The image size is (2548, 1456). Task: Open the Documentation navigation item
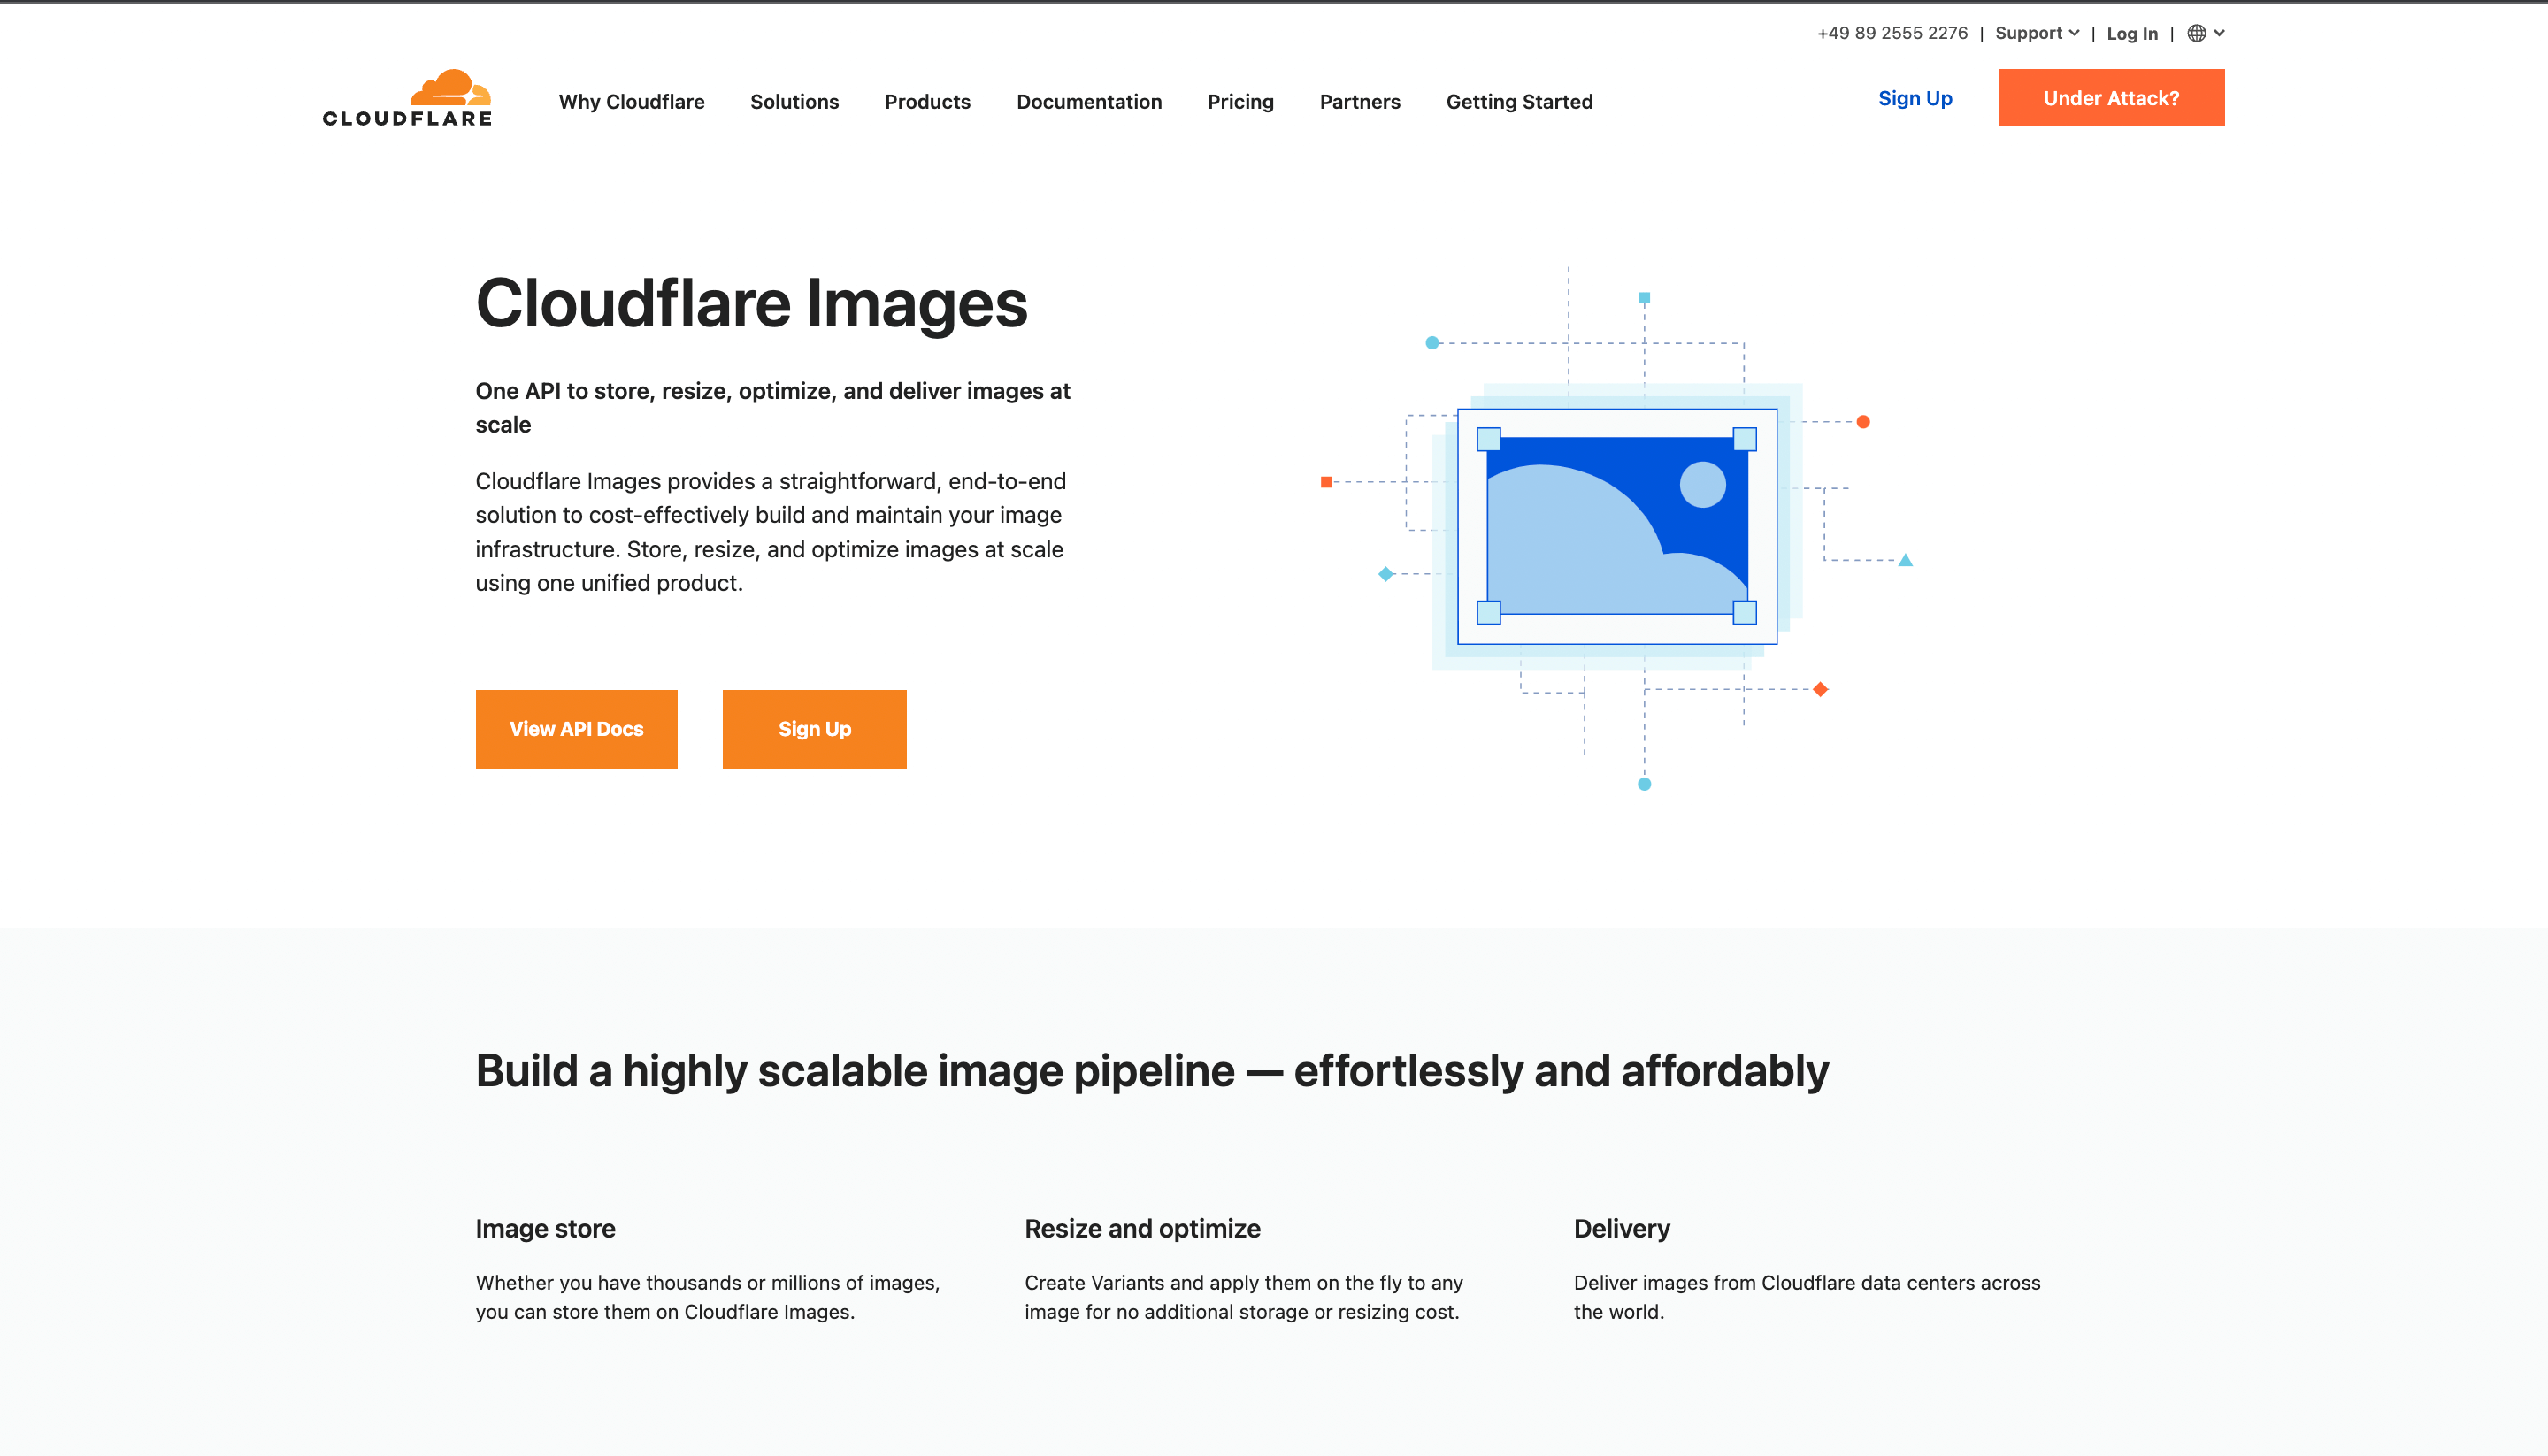coord(1089,101)
